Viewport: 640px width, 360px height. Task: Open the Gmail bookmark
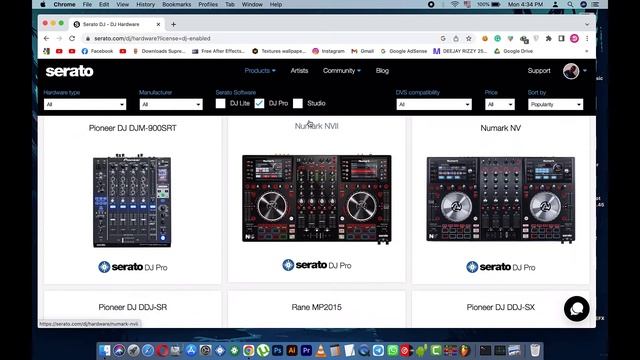click(362, 51)
